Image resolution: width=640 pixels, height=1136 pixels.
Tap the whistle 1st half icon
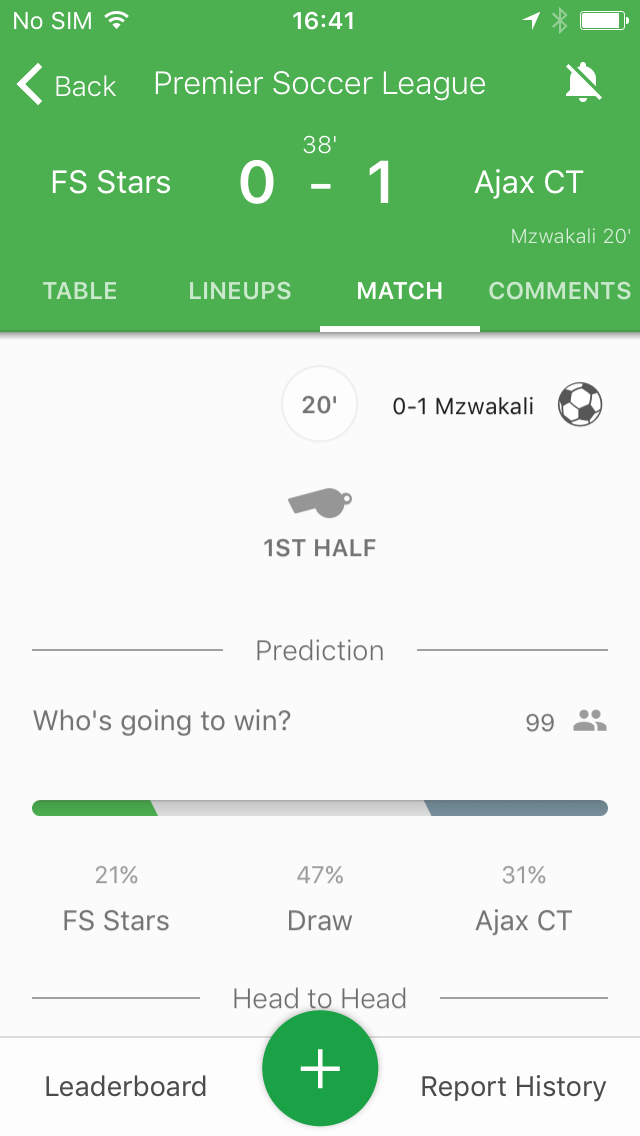point(320,503)
